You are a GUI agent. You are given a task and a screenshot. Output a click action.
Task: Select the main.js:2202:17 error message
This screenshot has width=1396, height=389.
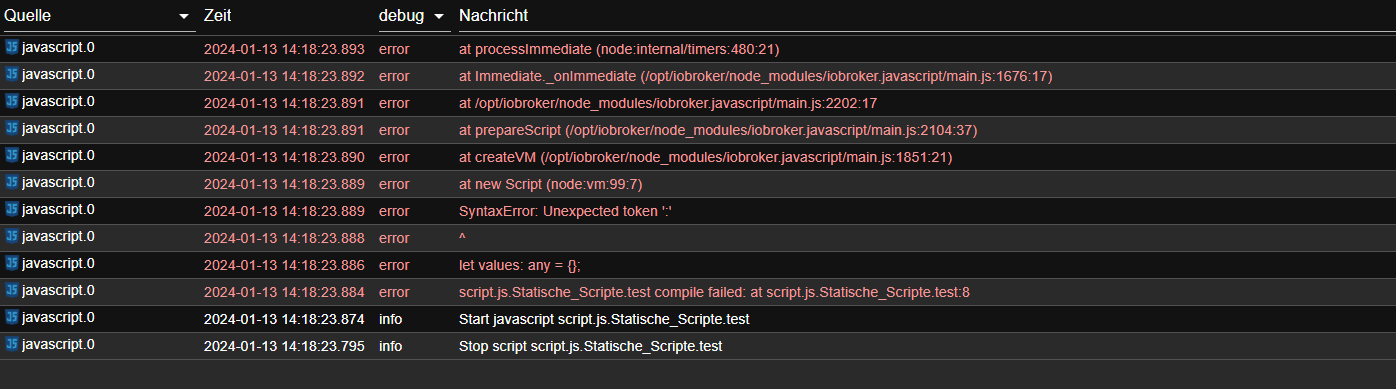tap(668, 103)
